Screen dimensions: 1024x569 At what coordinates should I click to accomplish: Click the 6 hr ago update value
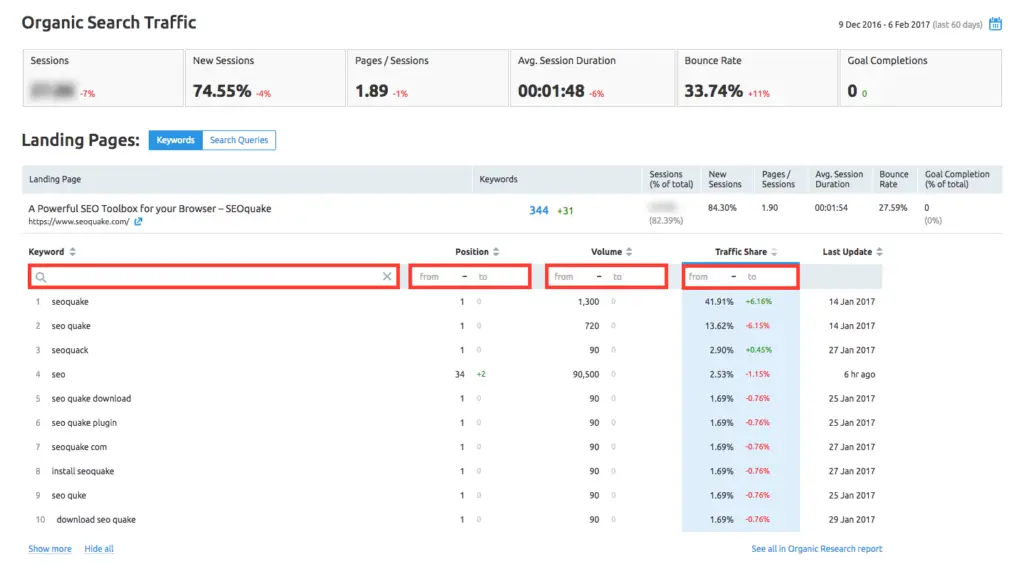[859, 374]
